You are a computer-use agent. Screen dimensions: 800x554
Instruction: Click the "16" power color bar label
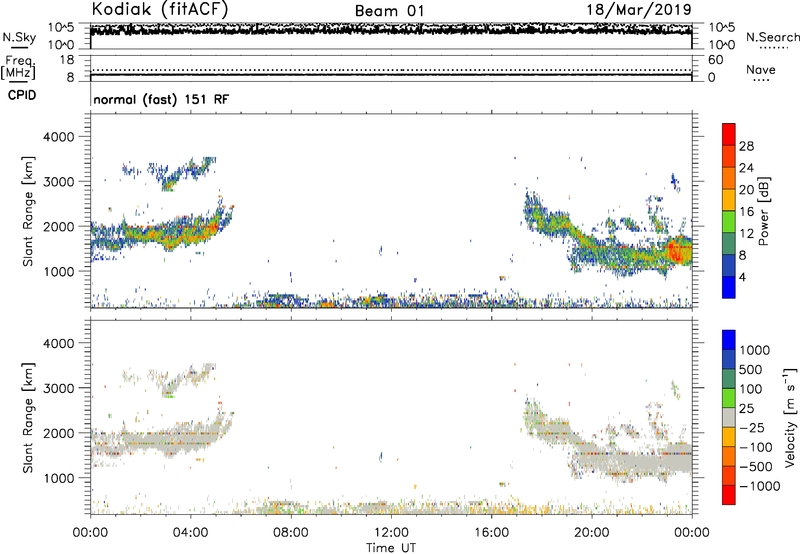746,212
